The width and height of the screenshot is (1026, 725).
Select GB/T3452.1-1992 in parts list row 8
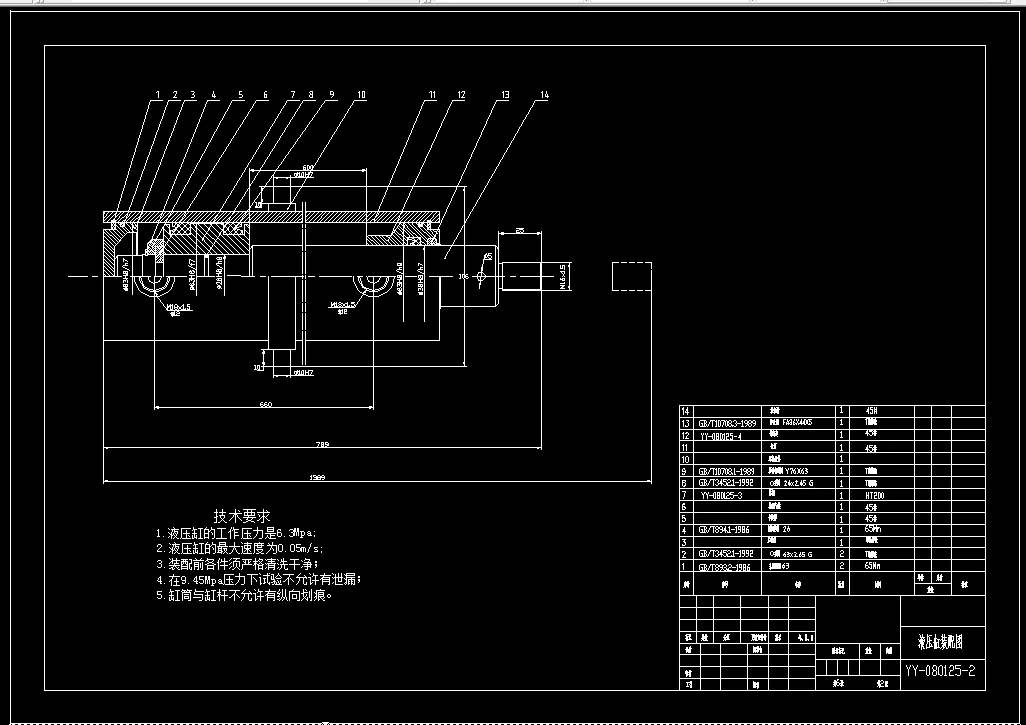(x=726, y=483)
